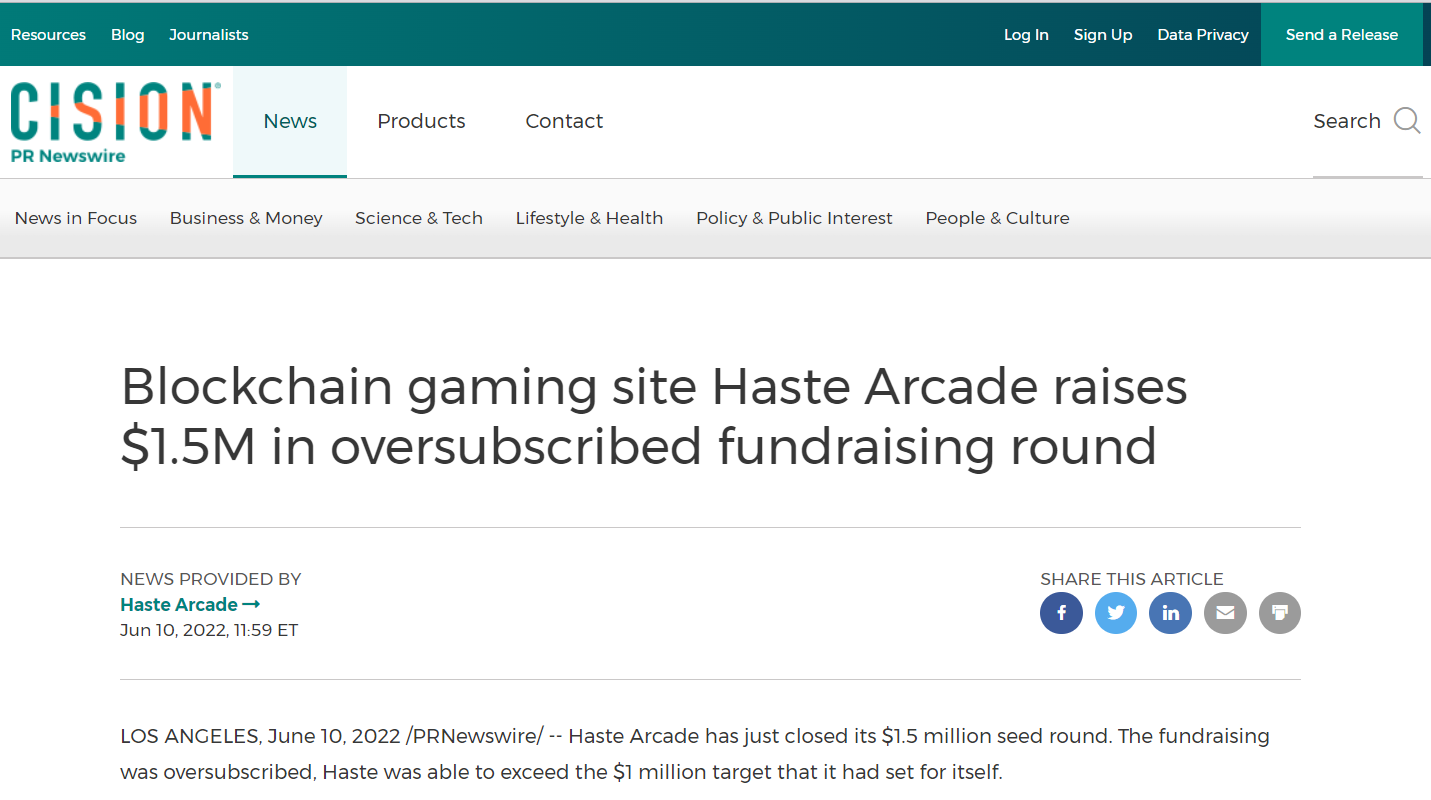Open Lifestyle & Health category
Image resolution: width=1431 pixels, height=800 pixels.
coord(589,218)
